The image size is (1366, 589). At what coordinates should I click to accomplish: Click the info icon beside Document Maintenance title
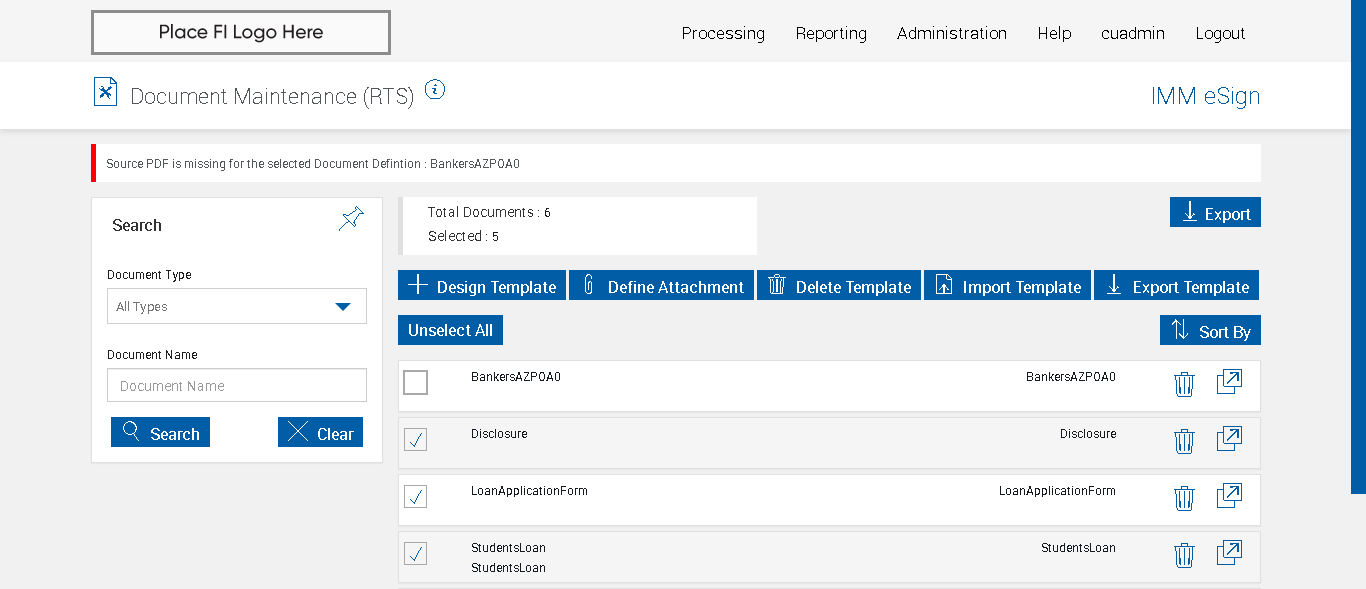click(434, 90)
